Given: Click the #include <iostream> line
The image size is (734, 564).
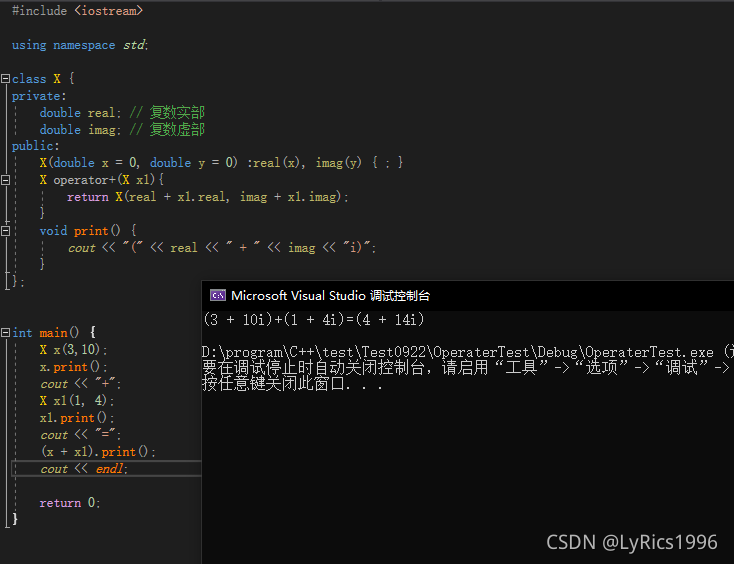Looking at the screenshot, I should click(77, 11).
